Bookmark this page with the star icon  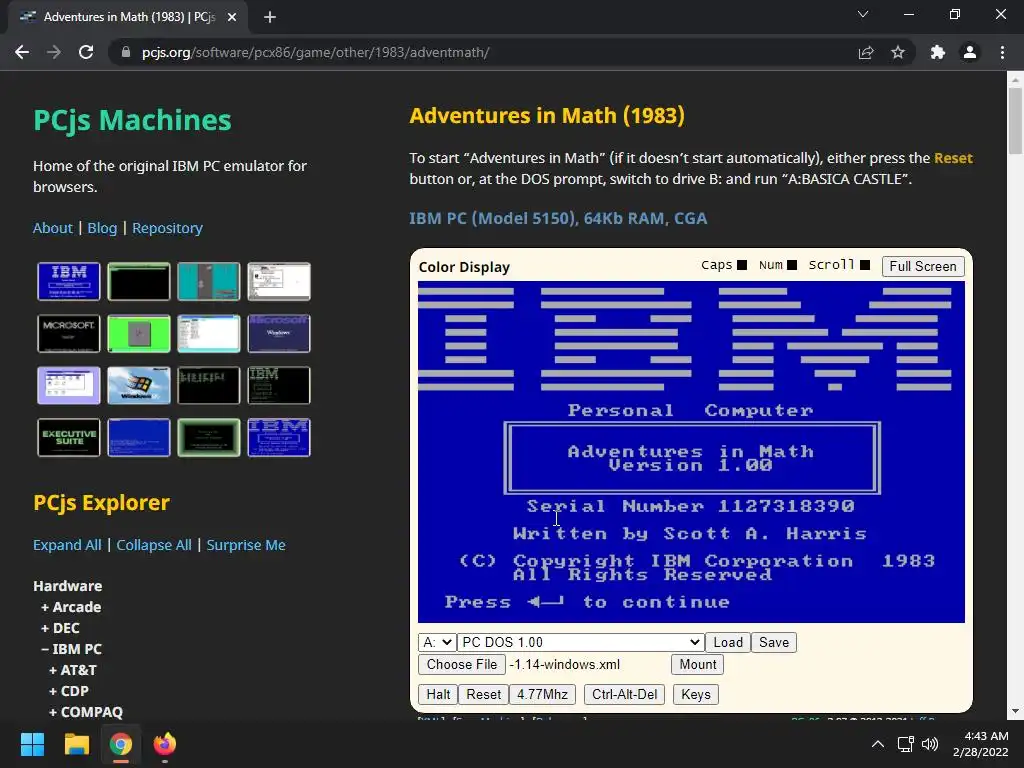pyautogui.click(x=898, y=52)
